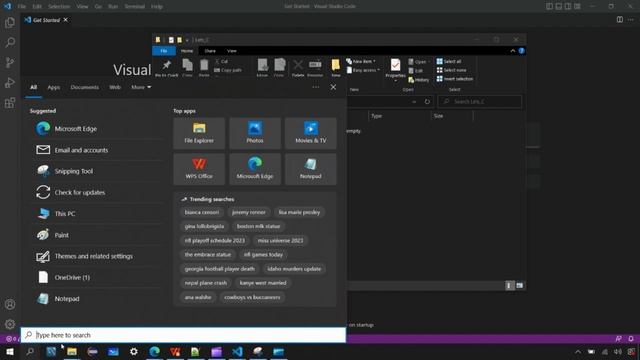
Task: Open VS Code Run and Debug view
Action: (x=10, y=82)
